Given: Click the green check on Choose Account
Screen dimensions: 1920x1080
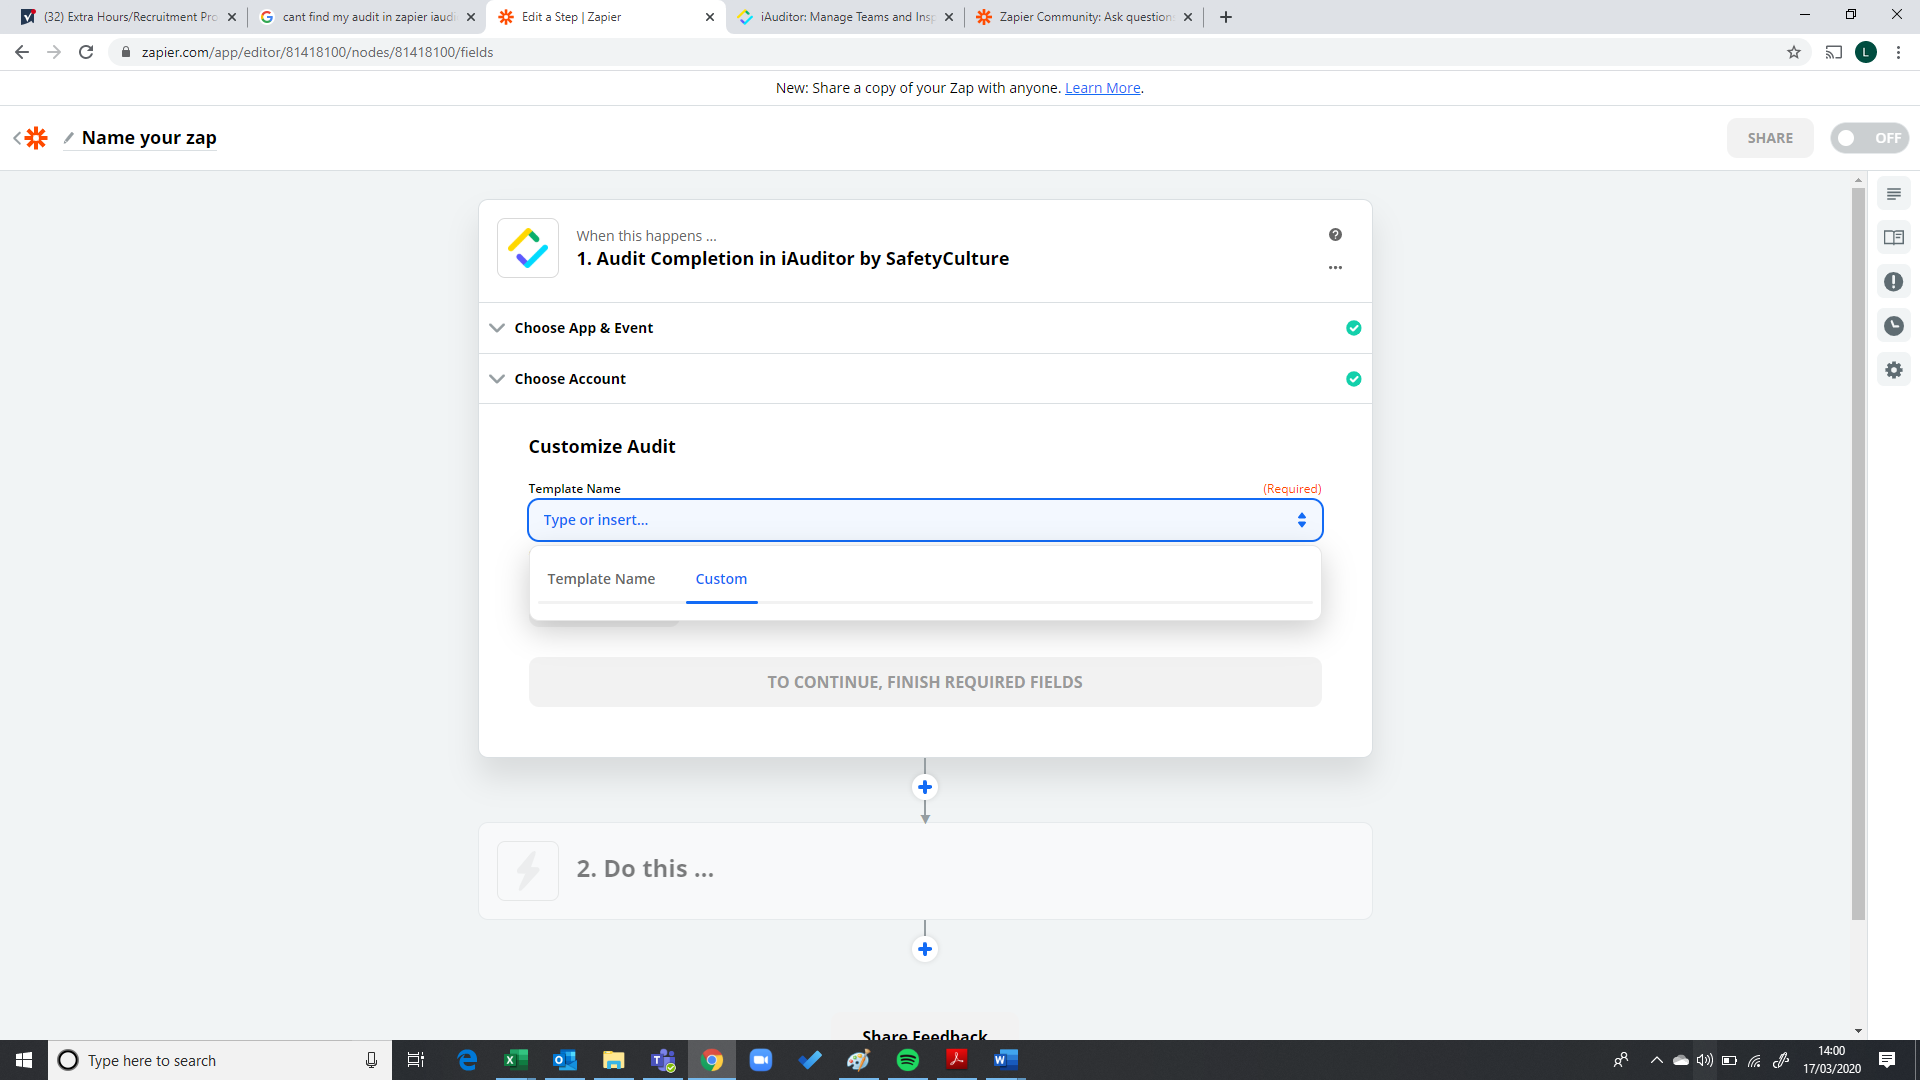Looking at the screenshot, I should point(1353,379).
